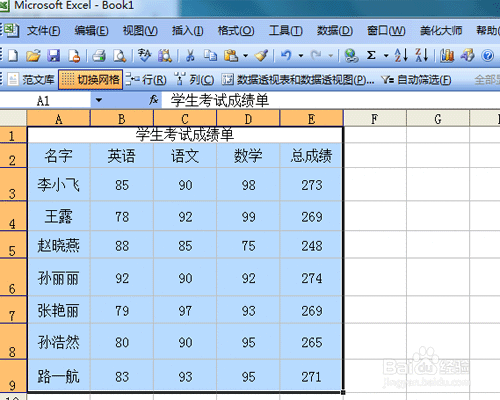Toggle the 切换网格 gridlines button

(x=91, y=80)
